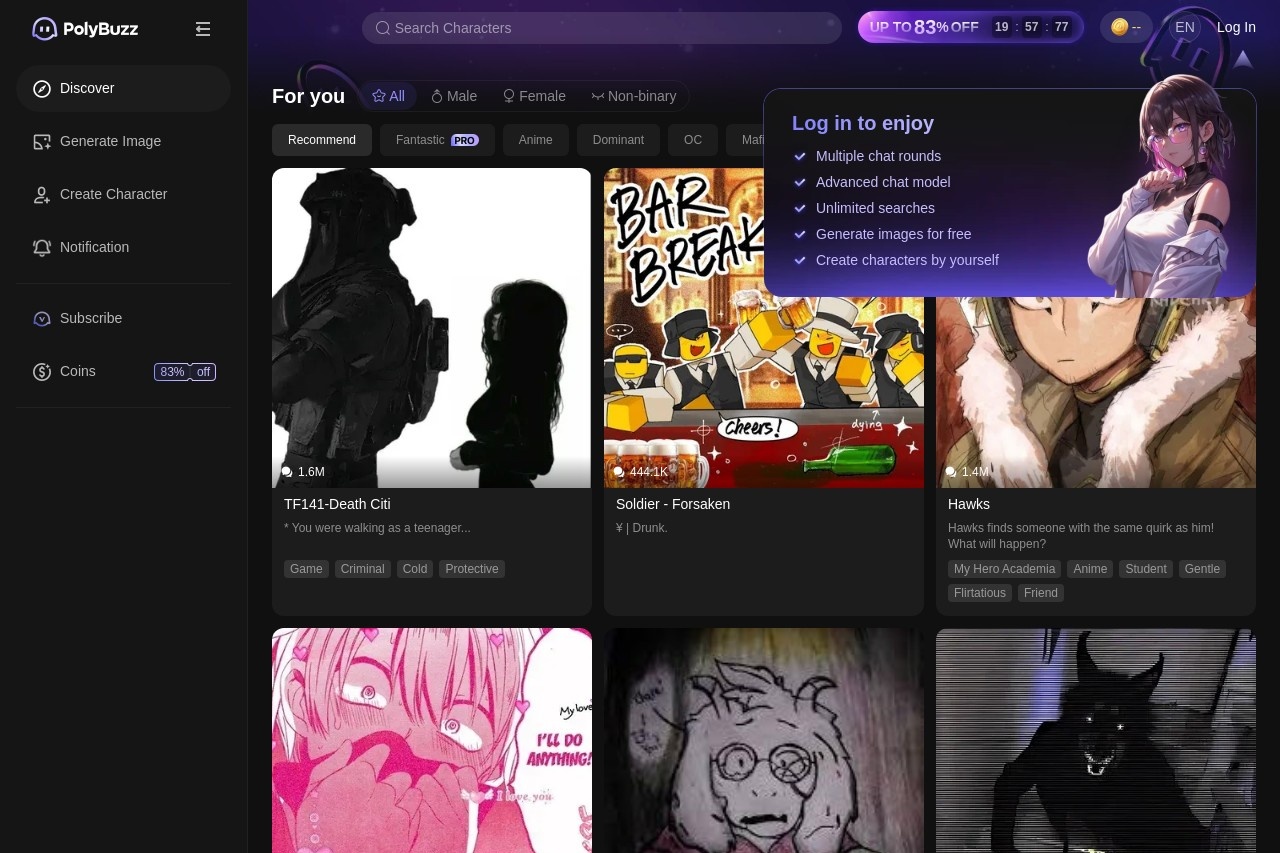Screen dimensions: 1280x853
Task: Click the Anime tag under Hawks
Action: click(1090, 569)
